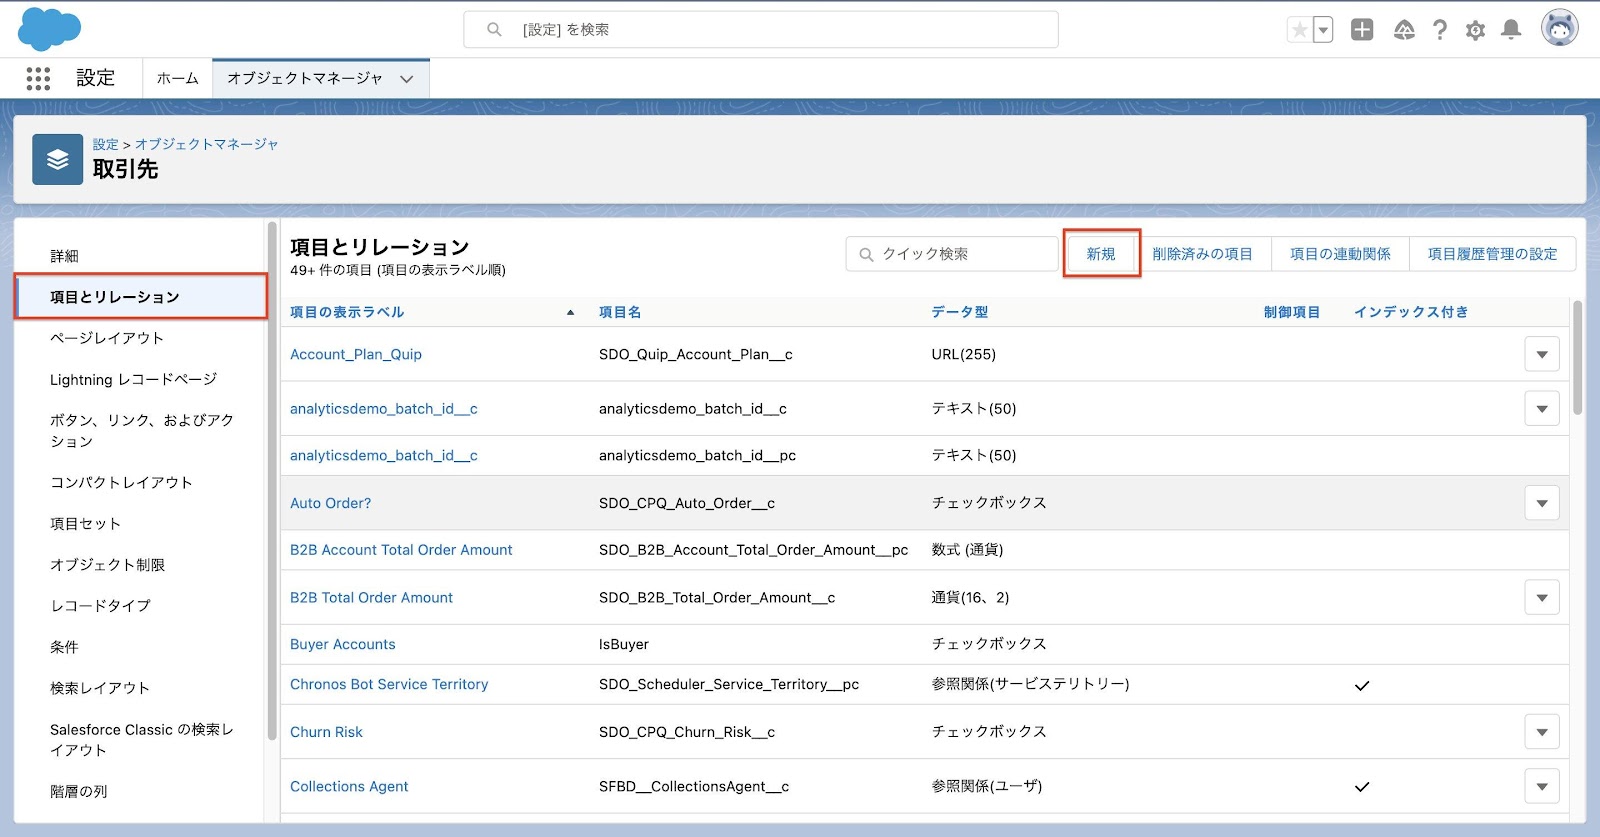The height and width of the screenshot is (837, 1600).
Task: Select コンパクトレイアウト in the sidebar
Action: pyautogui.click(x=121, y=482)
